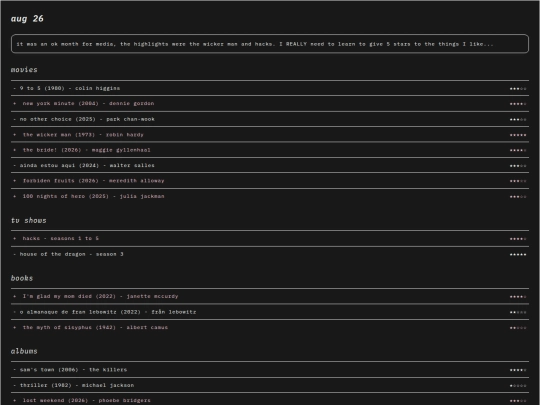Click star rating for sam's town
This screenshot has width=540, height=405.
518,370
